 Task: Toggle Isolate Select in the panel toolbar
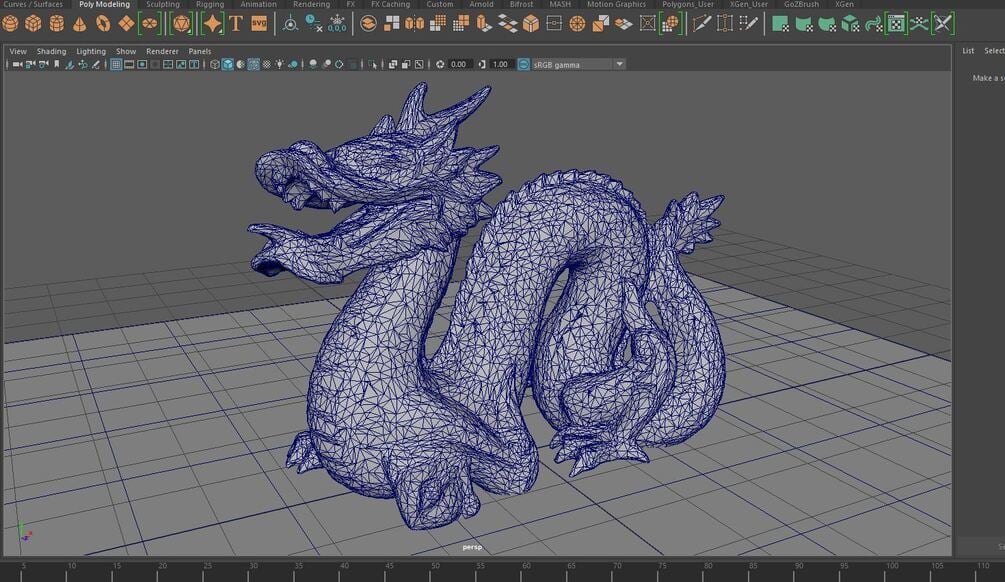[373, 65]
